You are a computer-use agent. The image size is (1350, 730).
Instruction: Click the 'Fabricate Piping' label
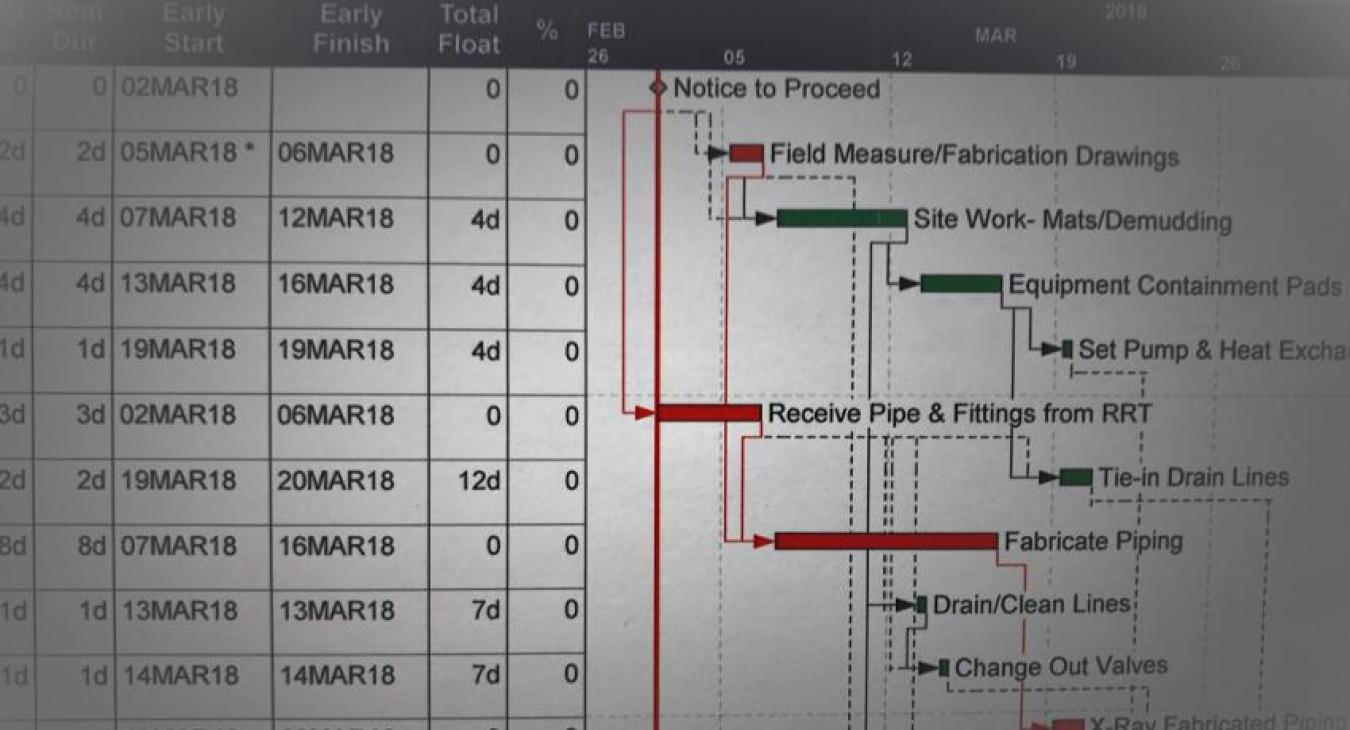[x=1093, y=541]
